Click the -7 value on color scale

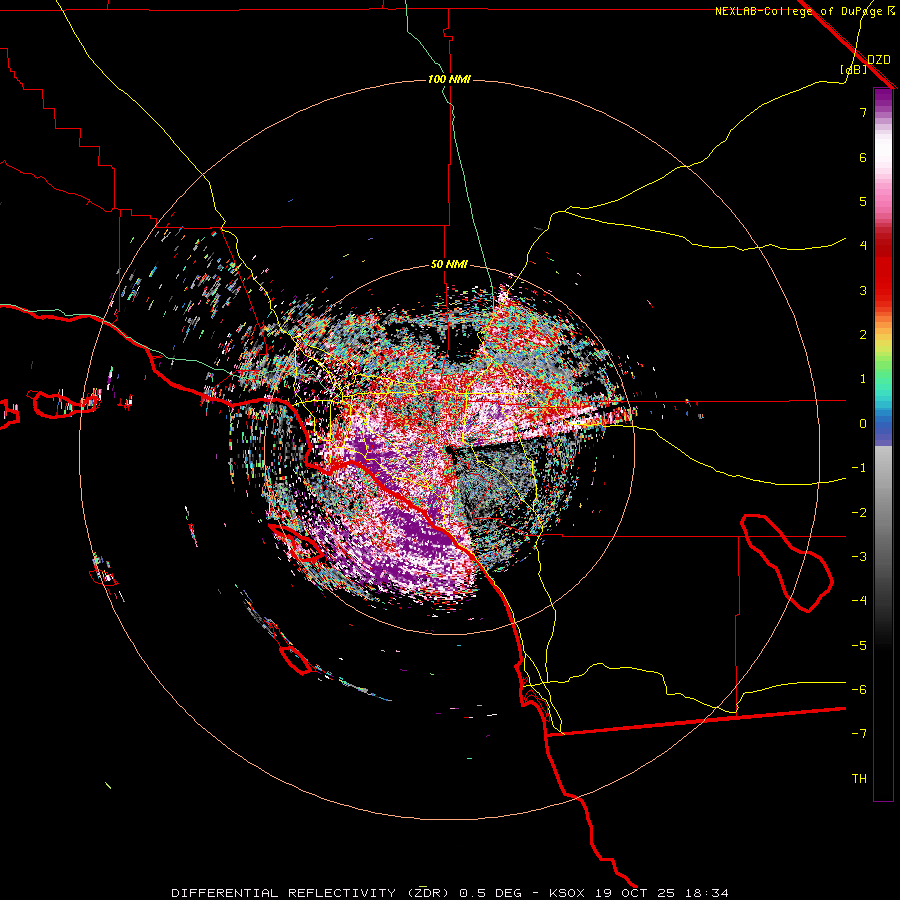tap(859, 734)
